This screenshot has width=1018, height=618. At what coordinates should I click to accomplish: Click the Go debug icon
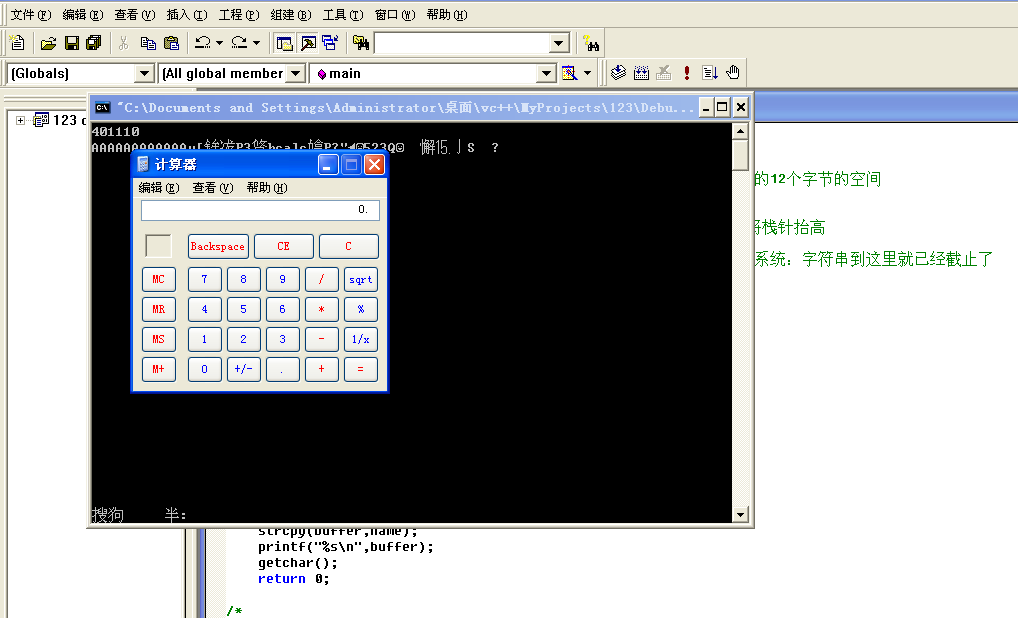pyautogui.click(x=710, y=73)
